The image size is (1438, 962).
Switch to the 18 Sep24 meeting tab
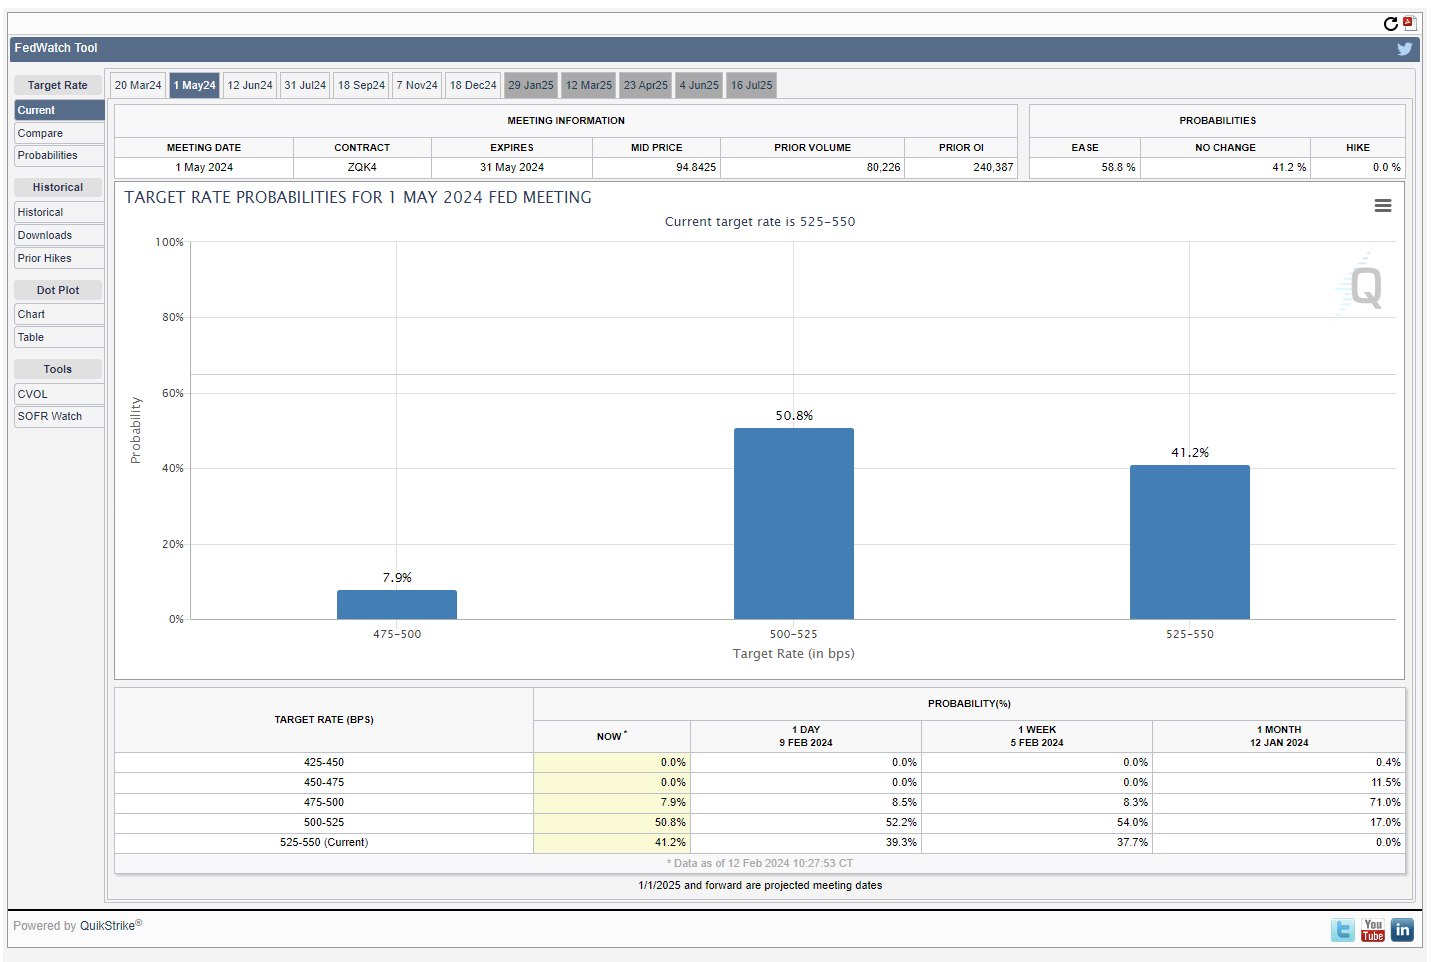(361, 86)
